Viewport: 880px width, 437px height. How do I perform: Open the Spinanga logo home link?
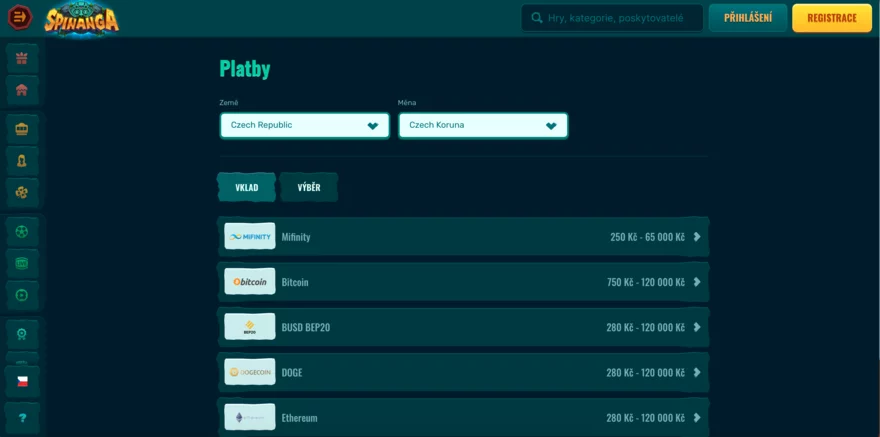point(82,19)
